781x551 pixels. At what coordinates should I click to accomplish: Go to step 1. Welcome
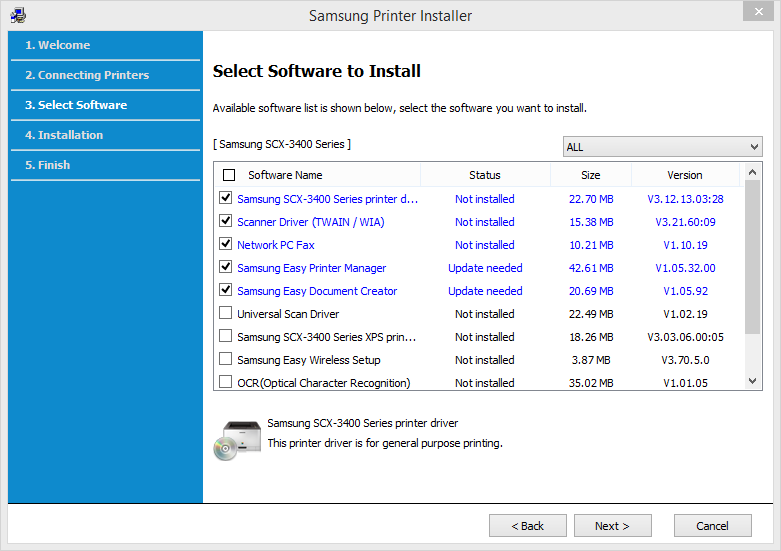point(58,45)
